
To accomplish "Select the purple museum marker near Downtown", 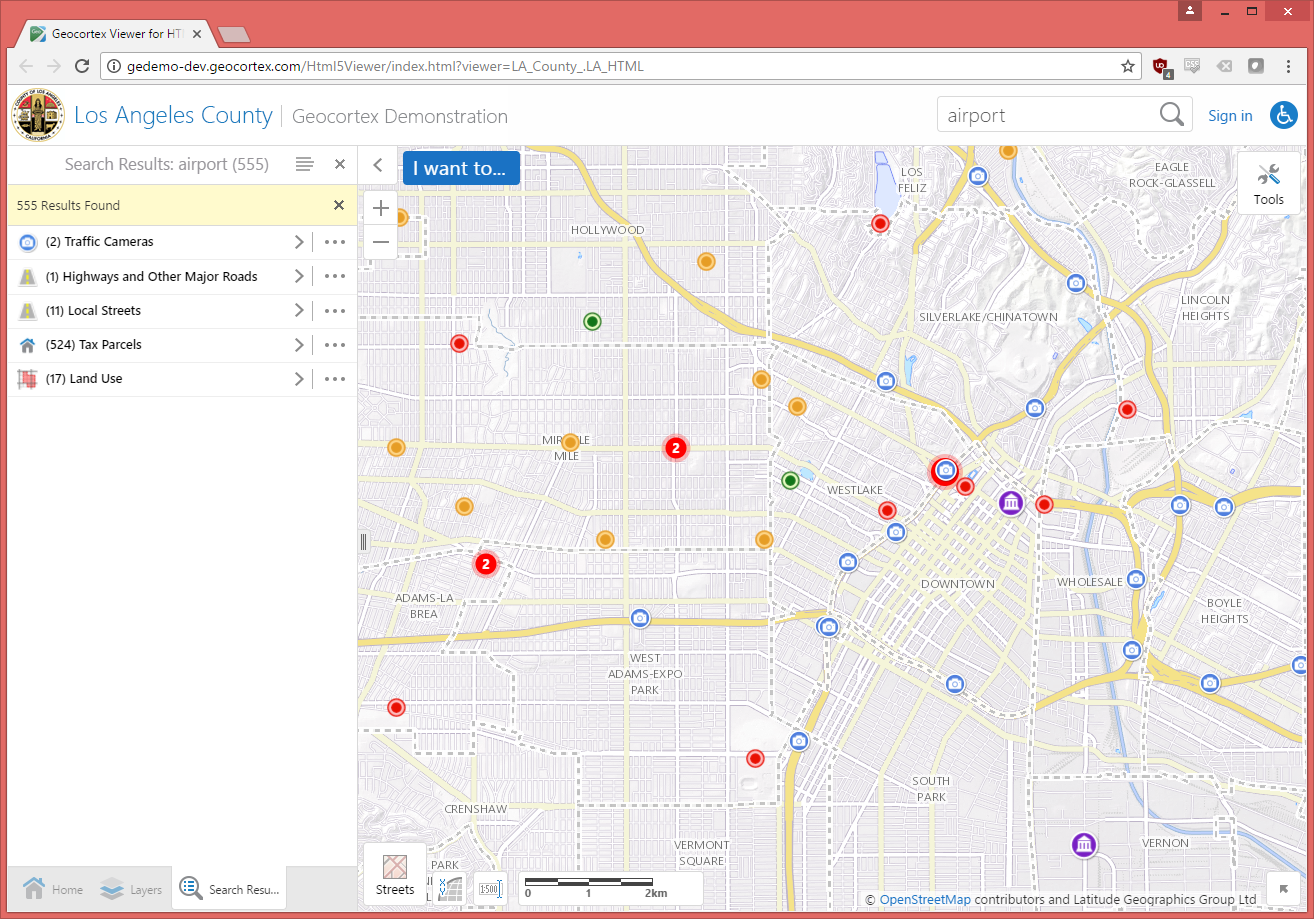I will (x=1011, y=502).
